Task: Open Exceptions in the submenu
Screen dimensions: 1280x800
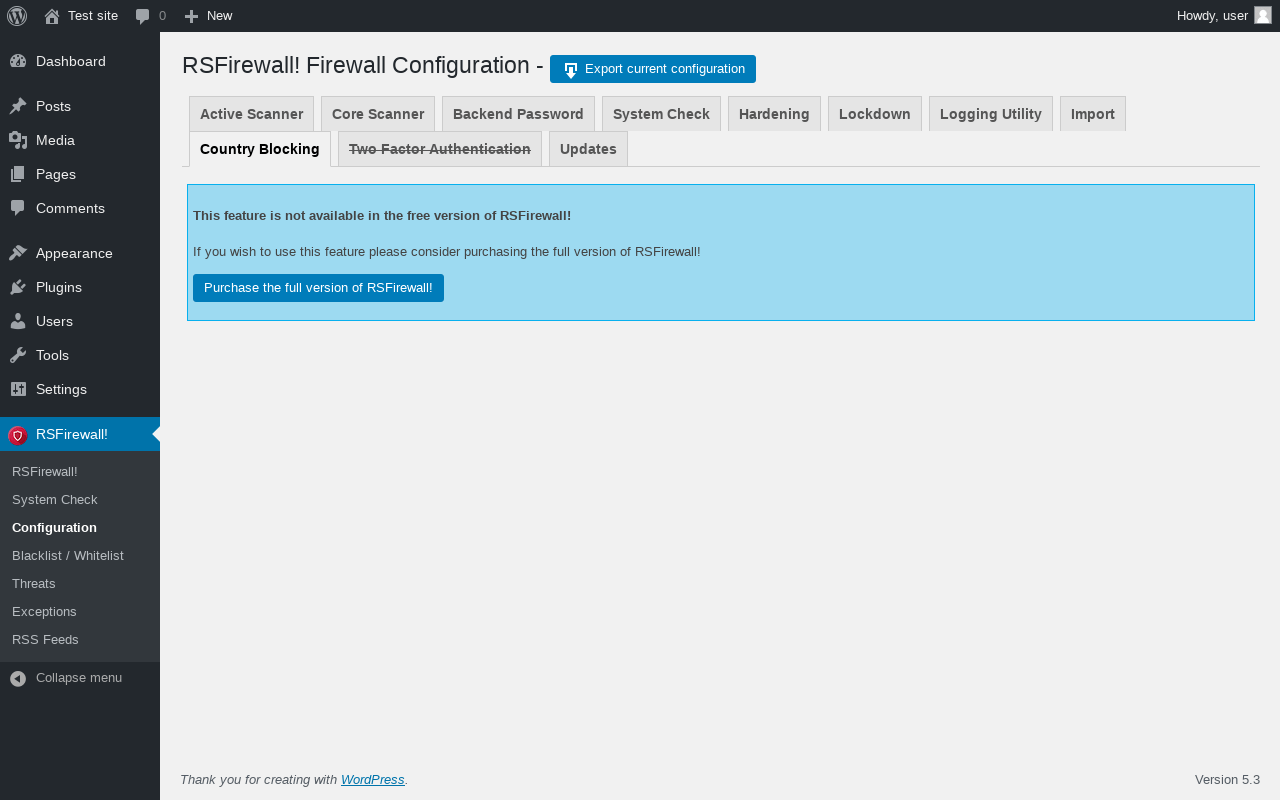Action: [80, 611]
